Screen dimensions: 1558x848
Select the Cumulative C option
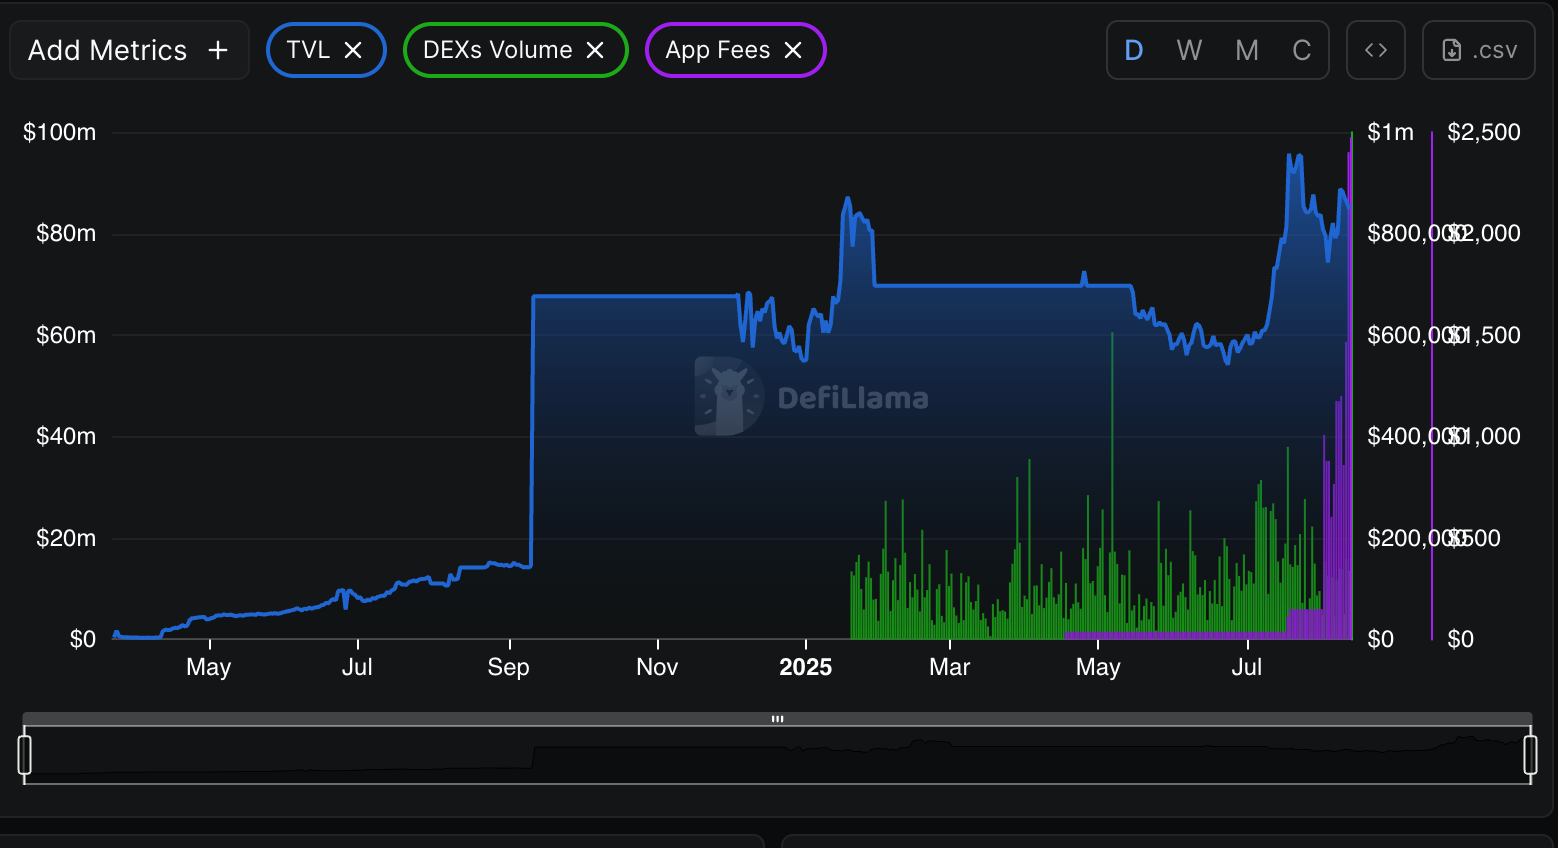pyautogui.click(x=1301, y=50)
